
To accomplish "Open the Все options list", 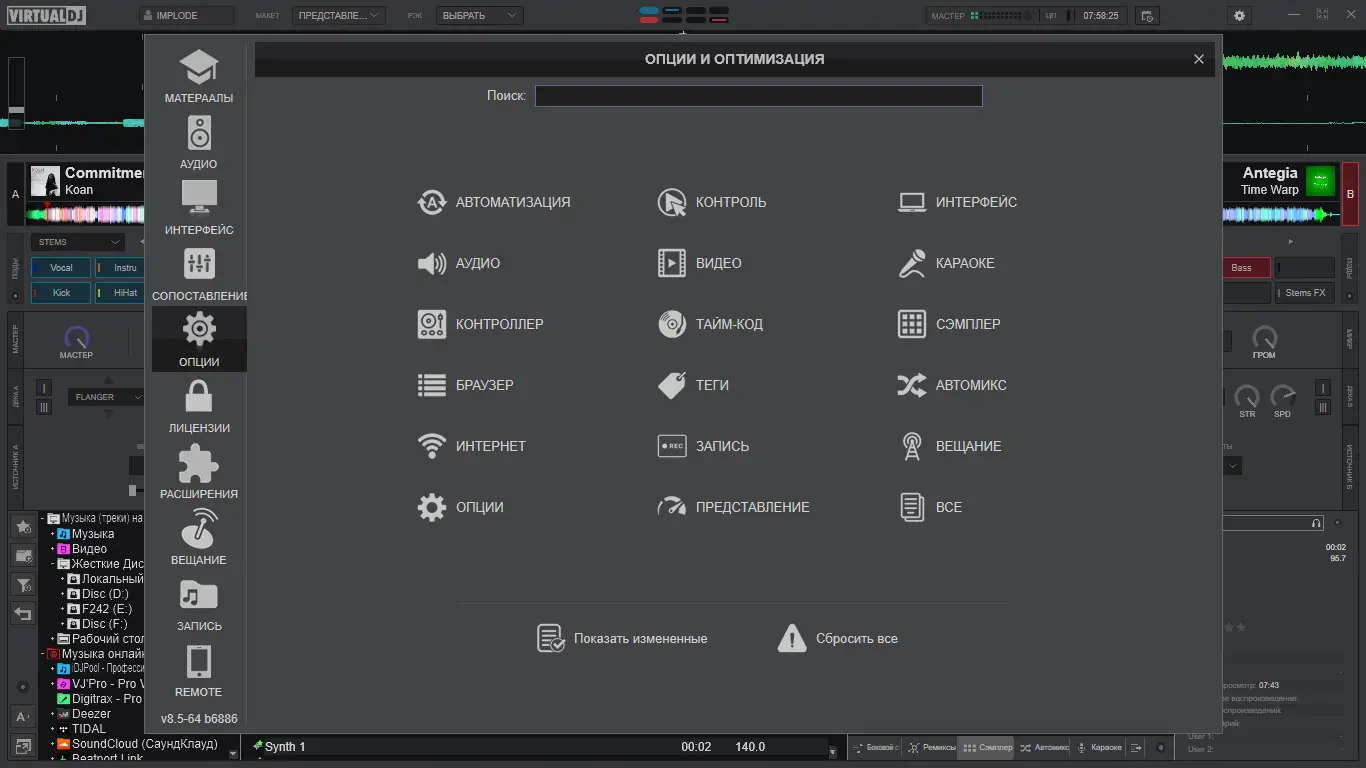I will (x=930, y=507).
